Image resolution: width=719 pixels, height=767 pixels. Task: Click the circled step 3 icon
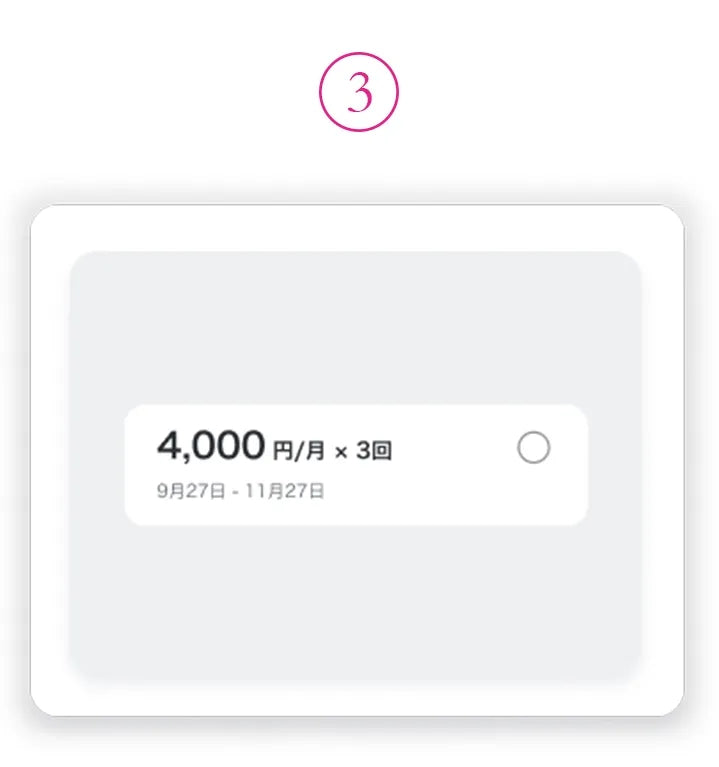[359, 93]
